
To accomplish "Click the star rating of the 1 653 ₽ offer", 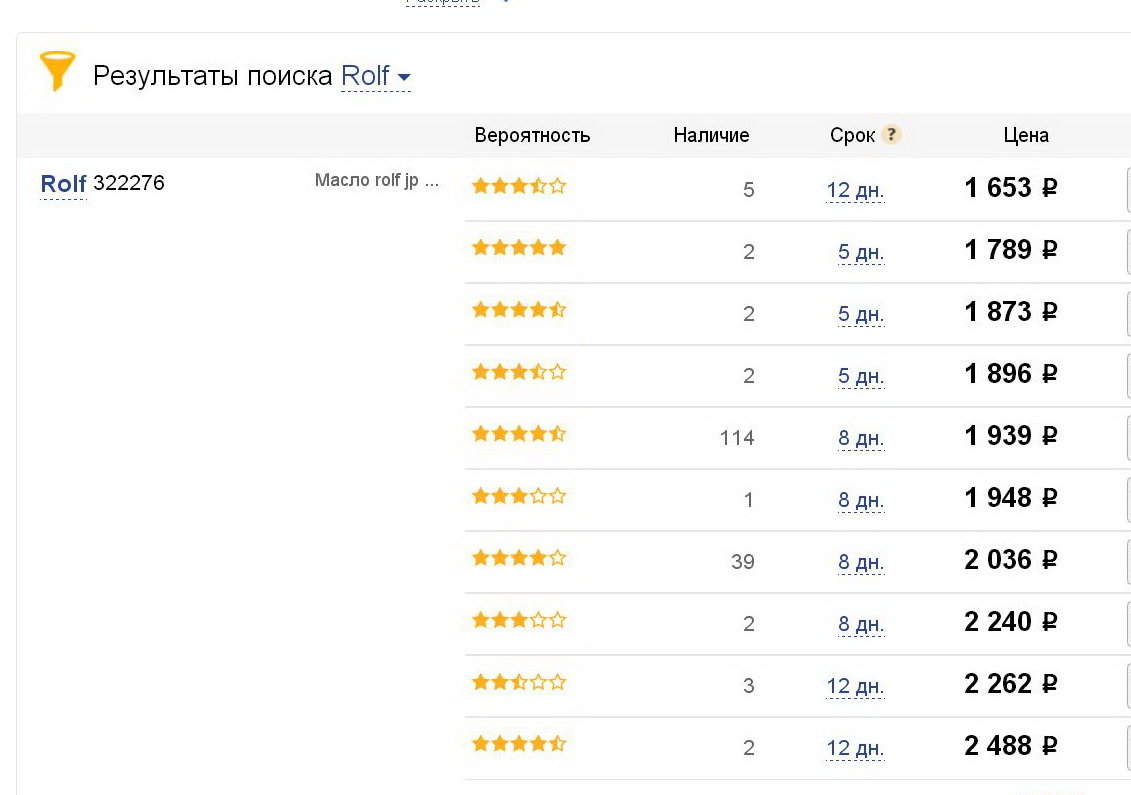I will click(519, 186).
